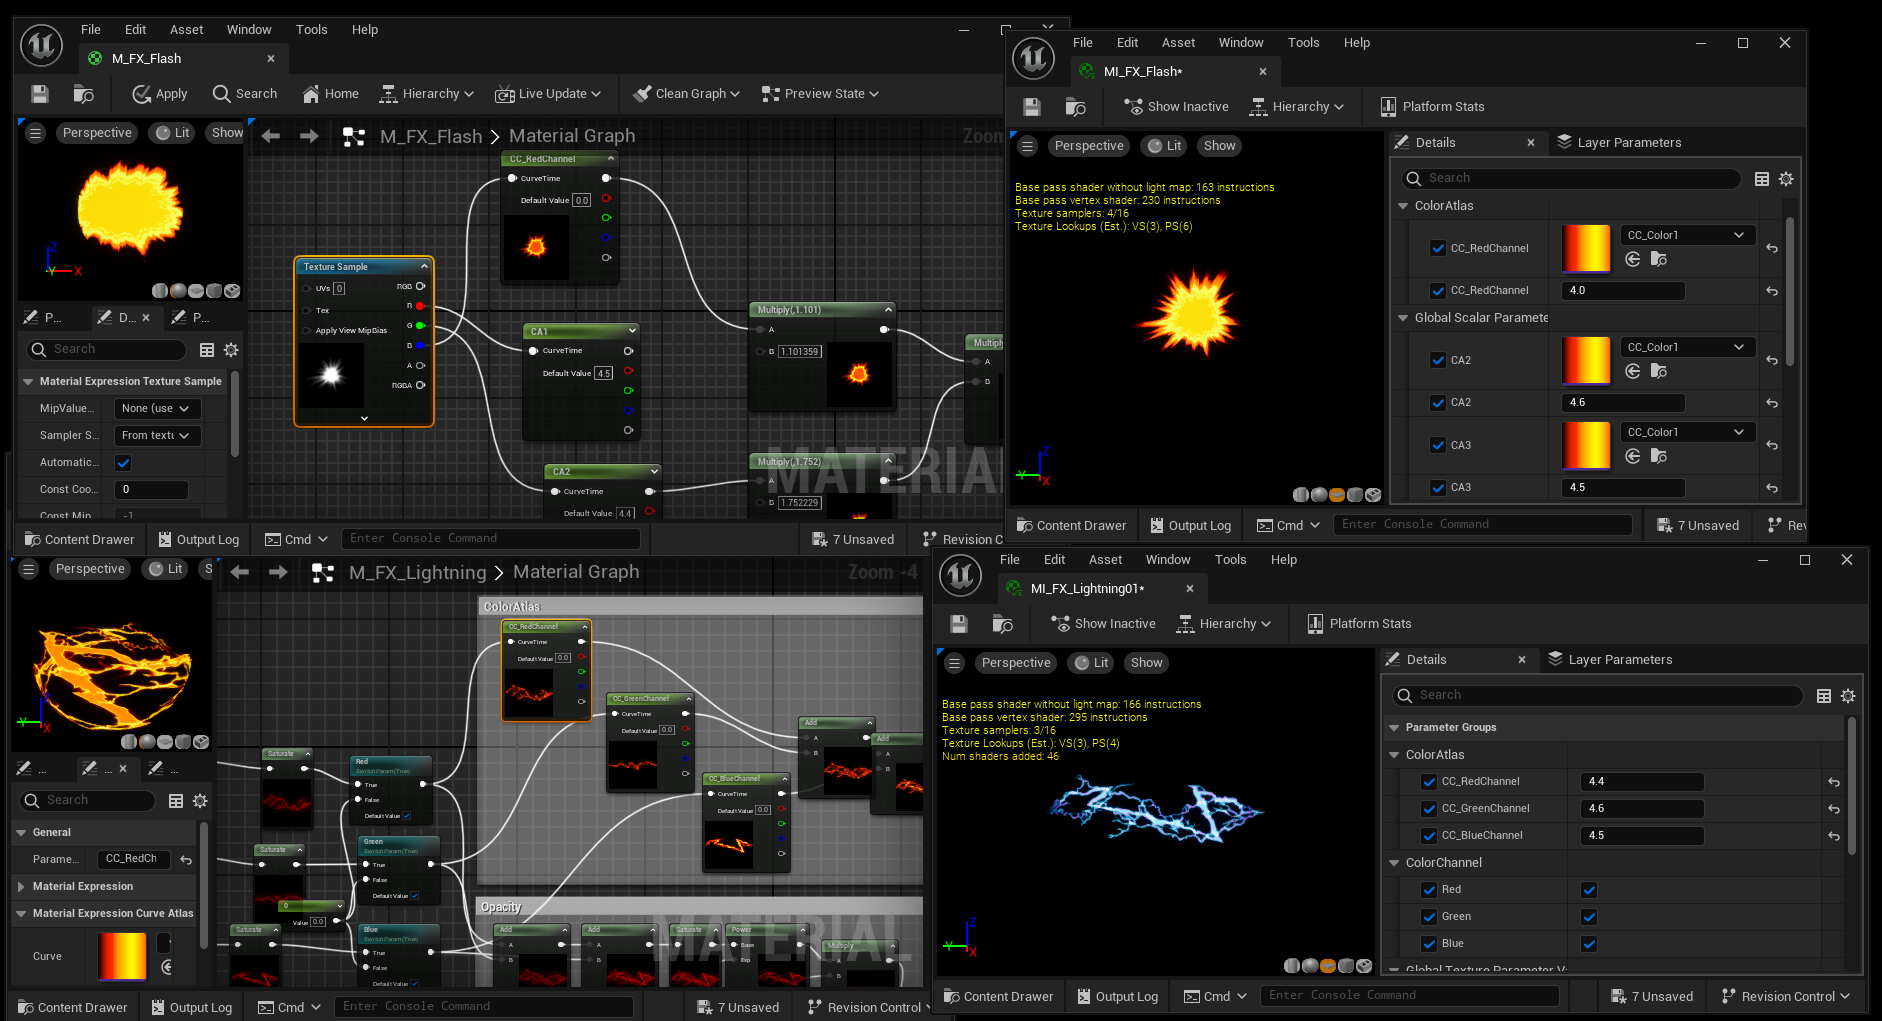The width and height of the screenshot is (1882, 1021).
Task: Click Const Coordinate value field
Action: pyautogui.click(x=151, y=490)
